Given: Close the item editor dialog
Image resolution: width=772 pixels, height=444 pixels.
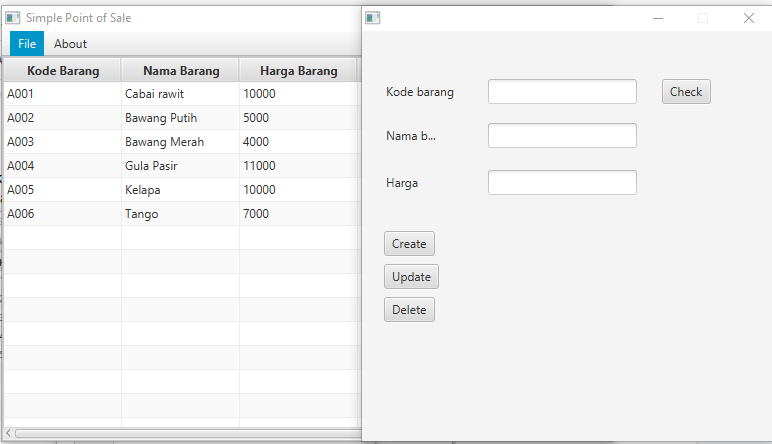Looking at the screenshot, I should [749, 18].
